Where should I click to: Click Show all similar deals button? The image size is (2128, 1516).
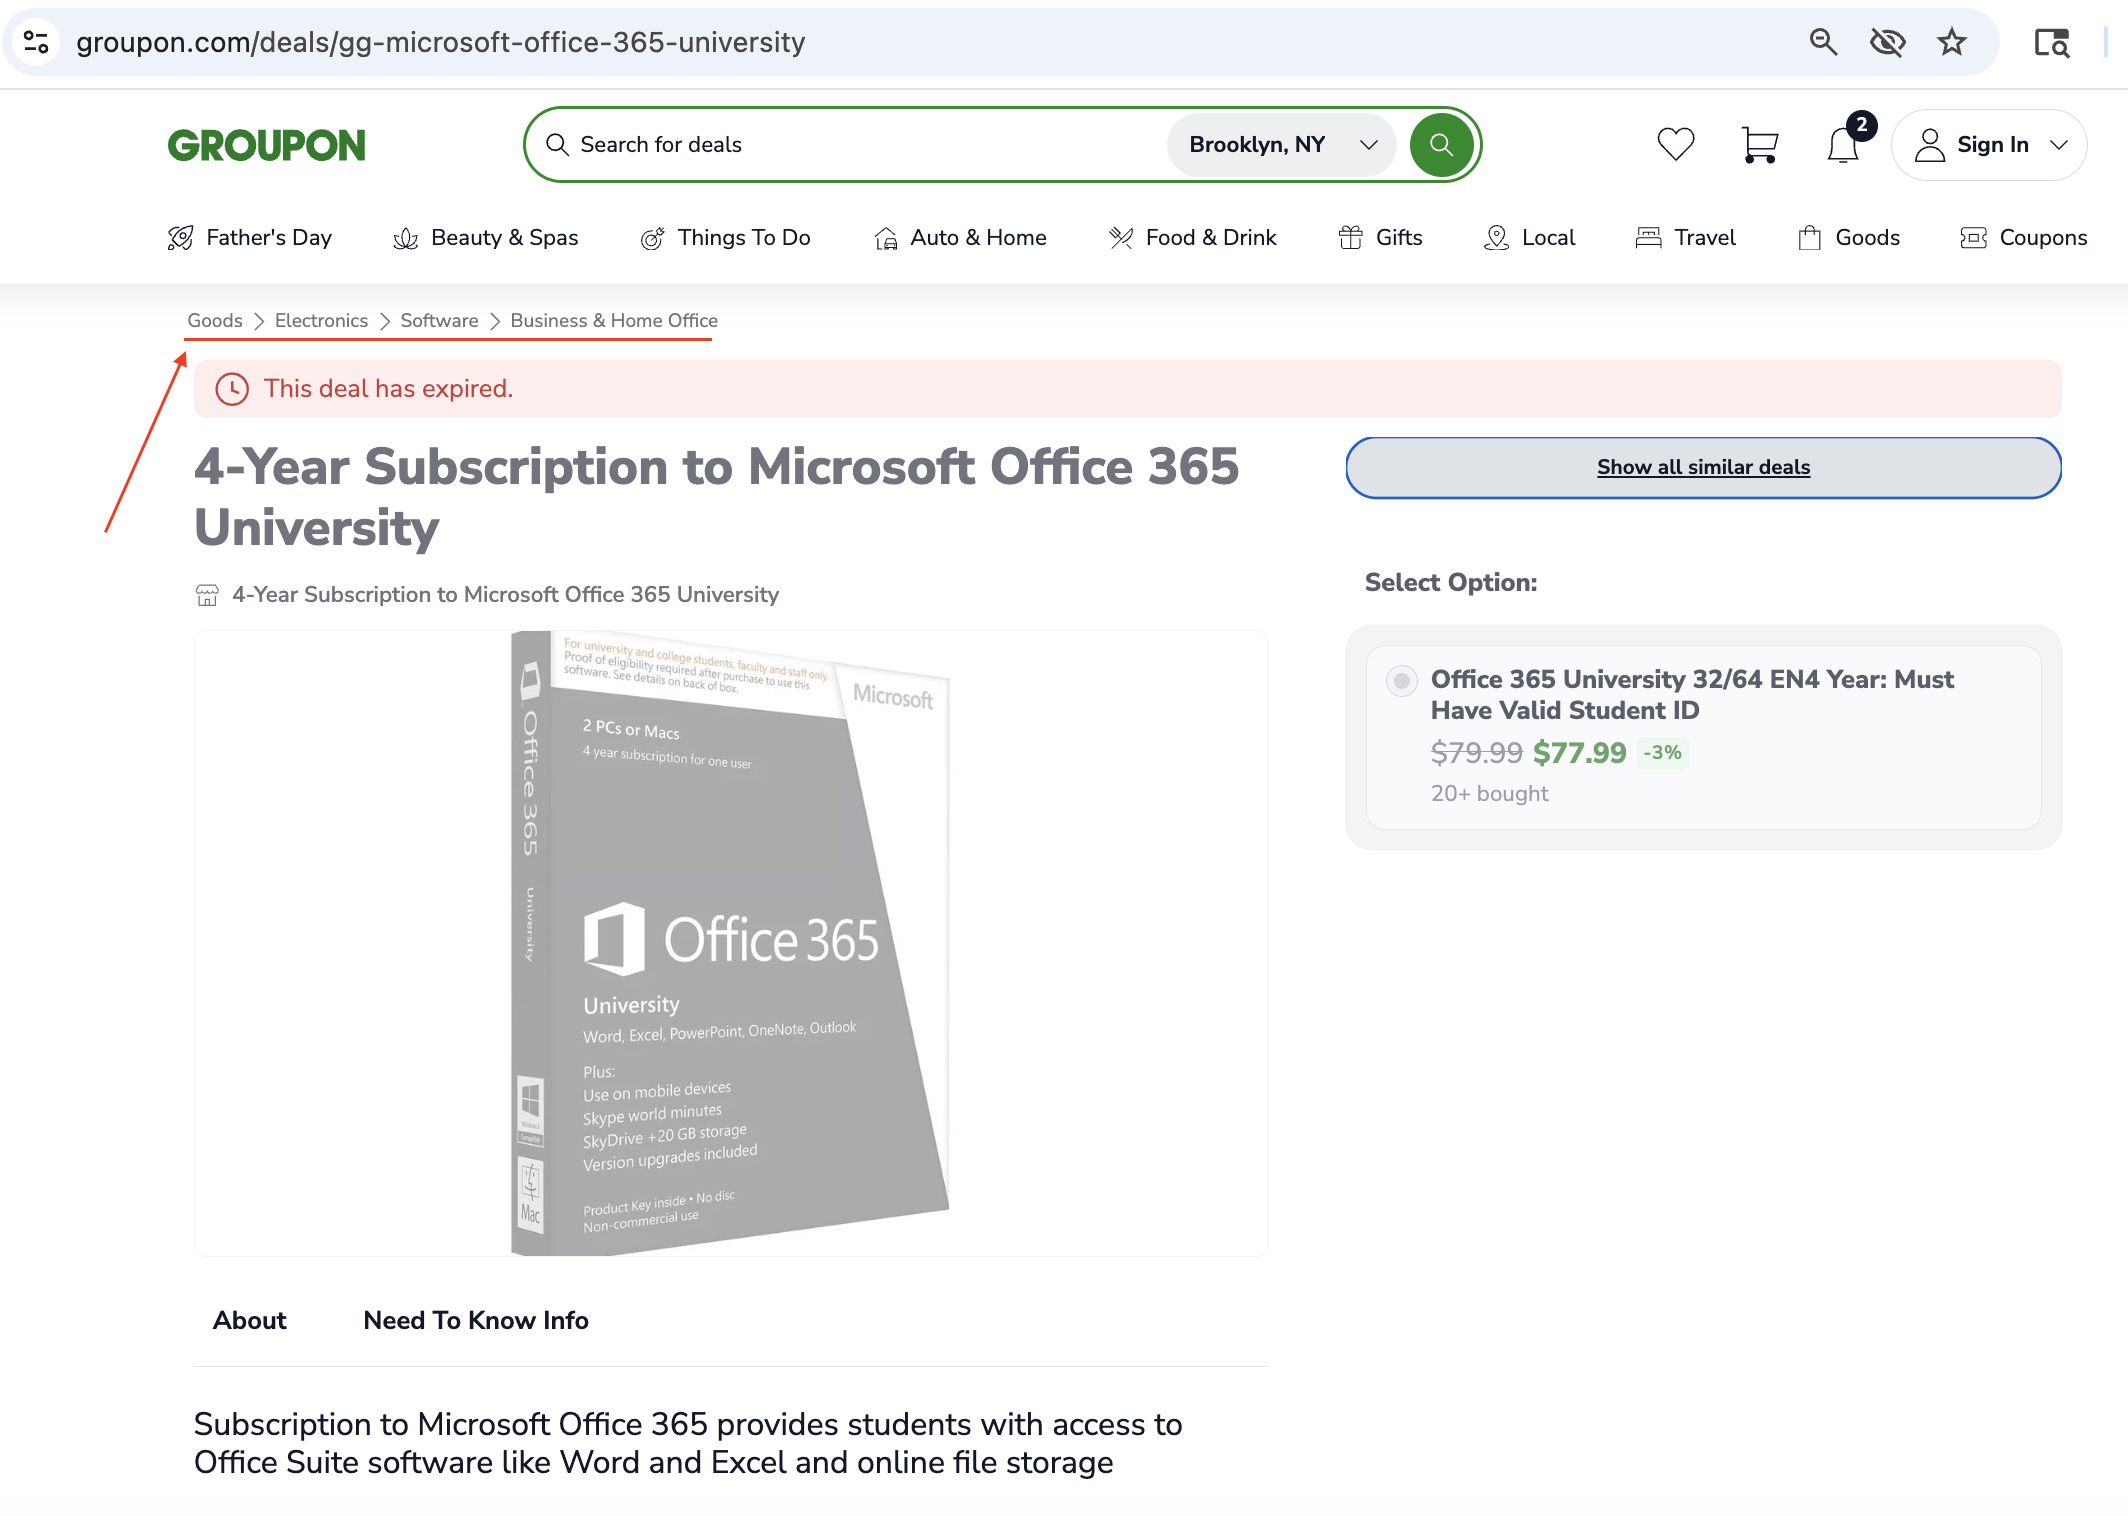1703,467
